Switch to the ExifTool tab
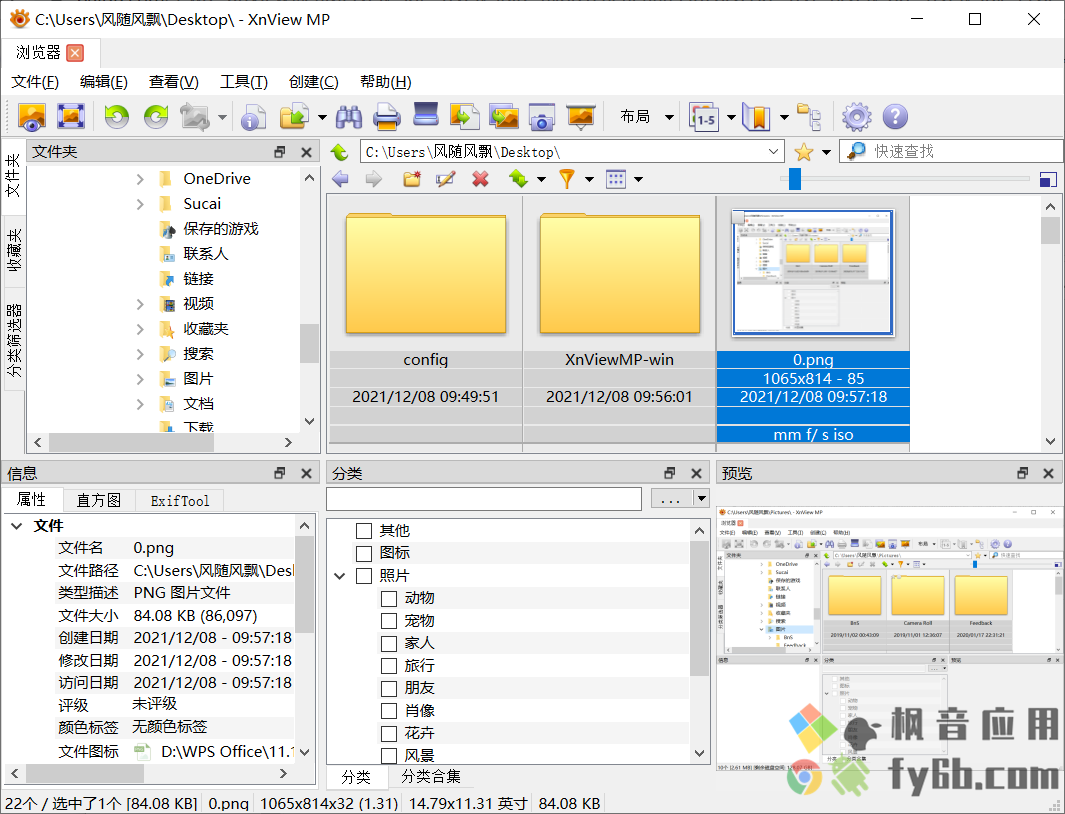 (x=179, y=501)
